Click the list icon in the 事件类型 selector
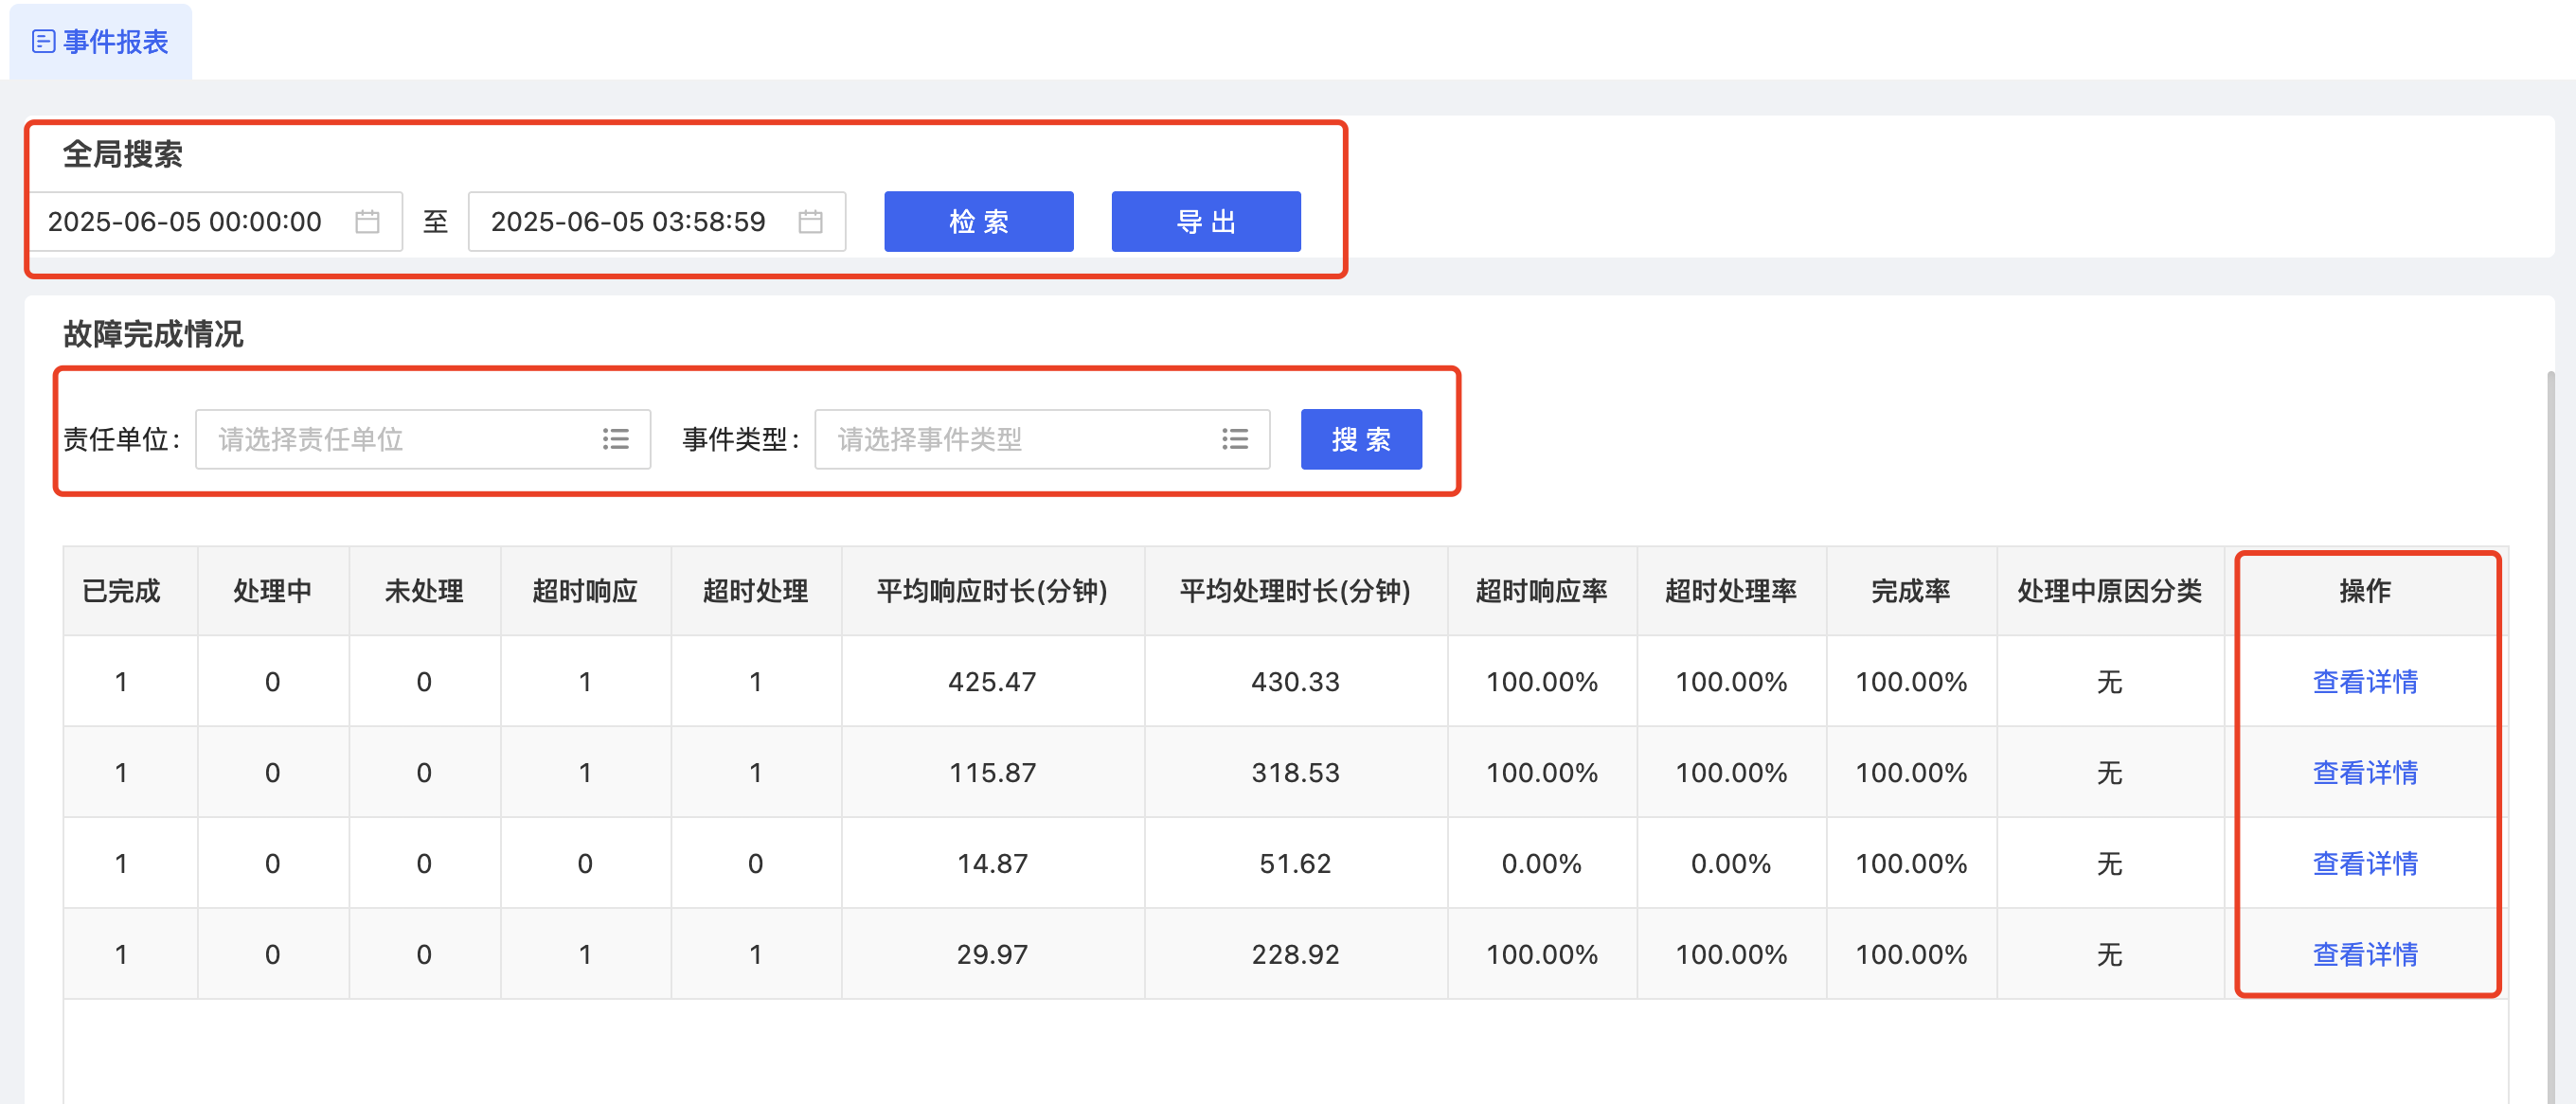2576x1104 pixels. [1234, 439]
